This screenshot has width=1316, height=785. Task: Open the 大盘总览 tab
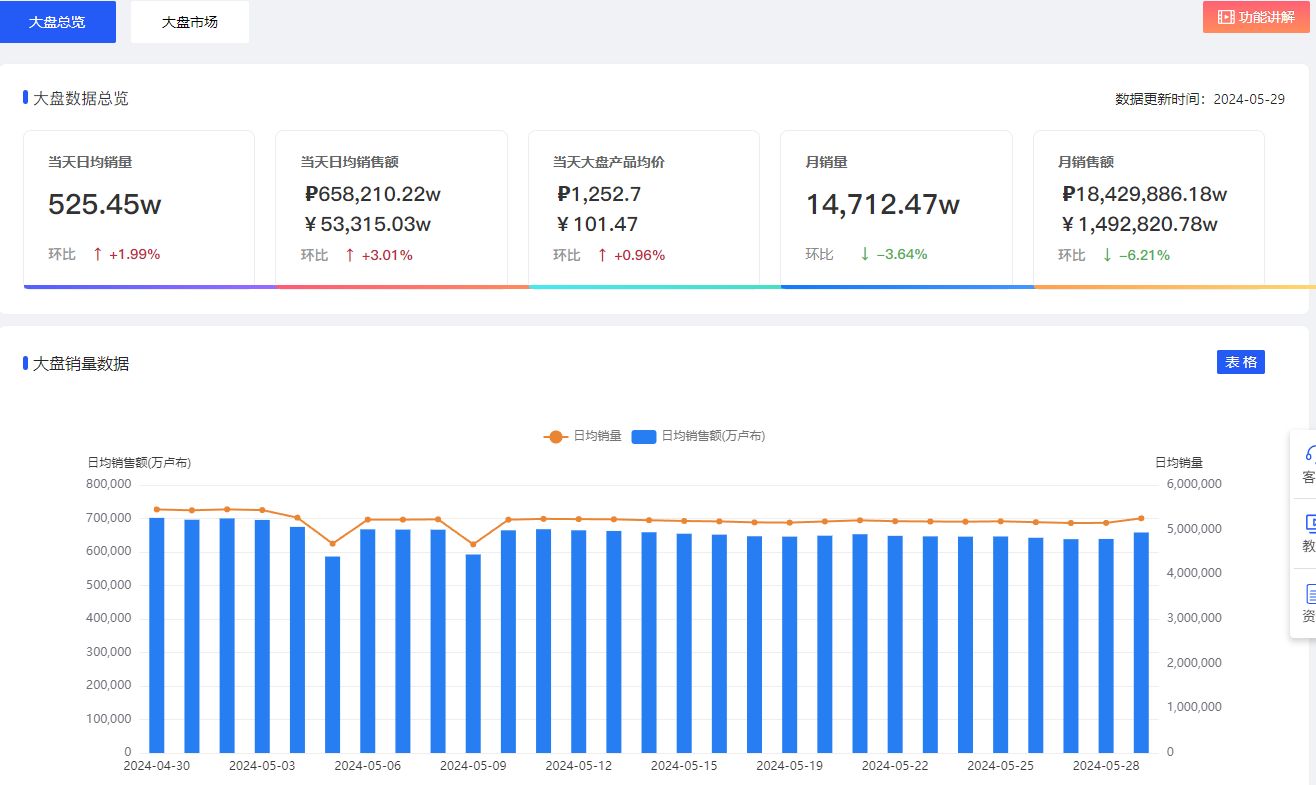pyautogui.click(x=57, y=22)
